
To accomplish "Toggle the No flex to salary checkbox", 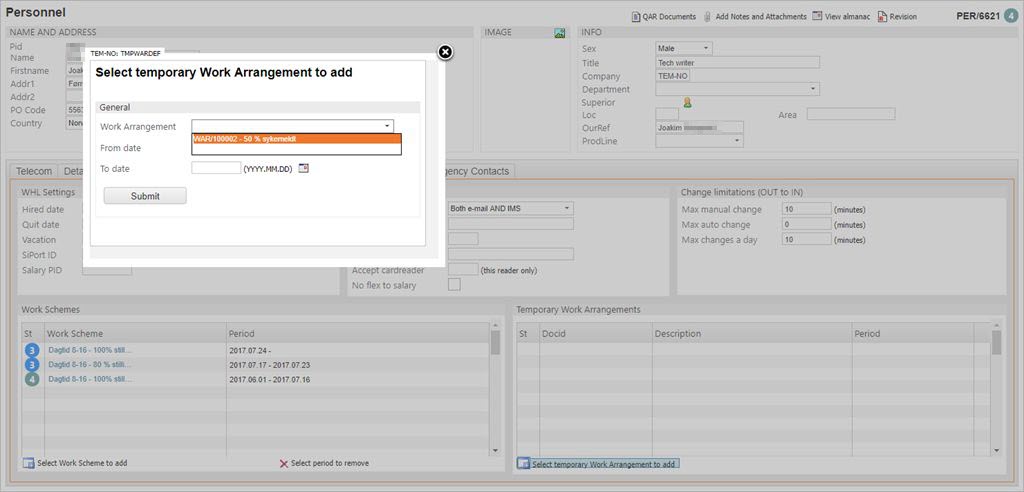I will point(455,285).
